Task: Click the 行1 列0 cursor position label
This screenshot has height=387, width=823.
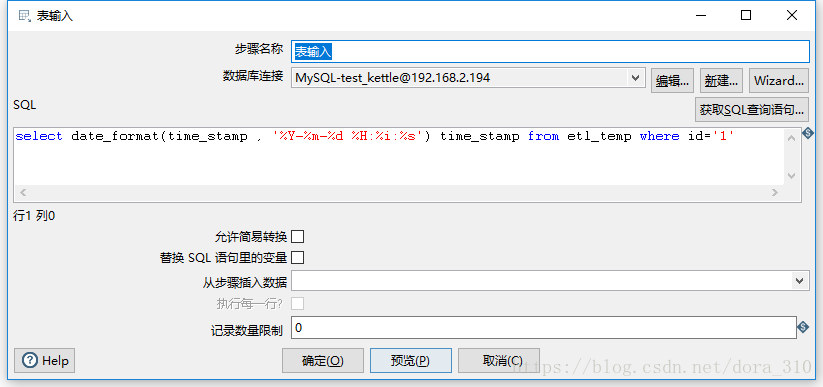Action: pos(34,216)
